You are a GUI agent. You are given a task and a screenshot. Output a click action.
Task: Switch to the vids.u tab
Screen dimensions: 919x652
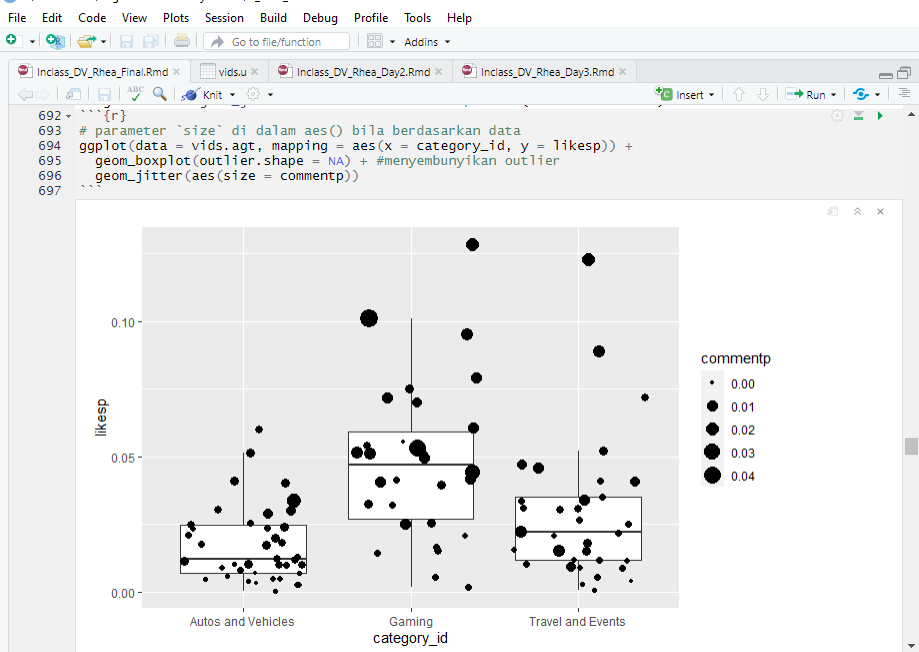[x=231, y=71]
